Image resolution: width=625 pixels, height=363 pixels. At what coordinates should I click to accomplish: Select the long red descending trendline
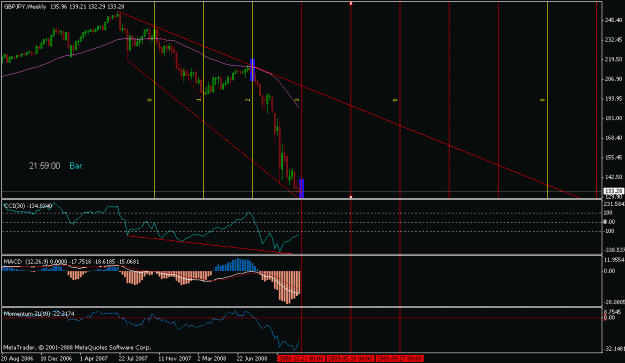tap(350, 105)
